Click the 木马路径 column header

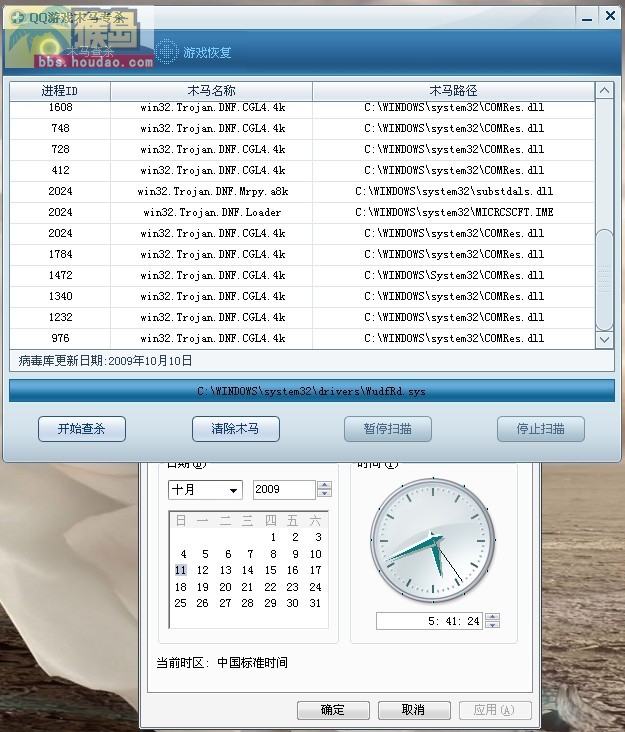[454, 91]
